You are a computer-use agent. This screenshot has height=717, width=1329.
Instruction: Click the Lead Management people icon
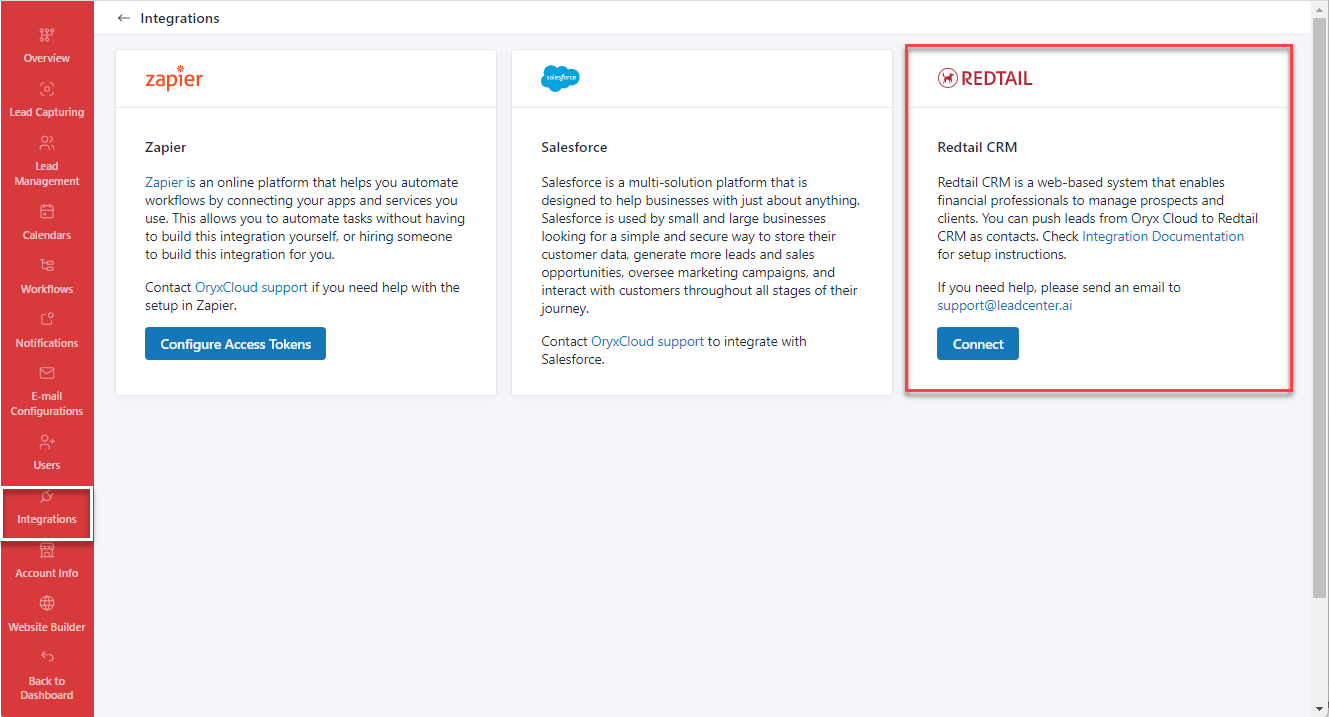tap(47, 143)
